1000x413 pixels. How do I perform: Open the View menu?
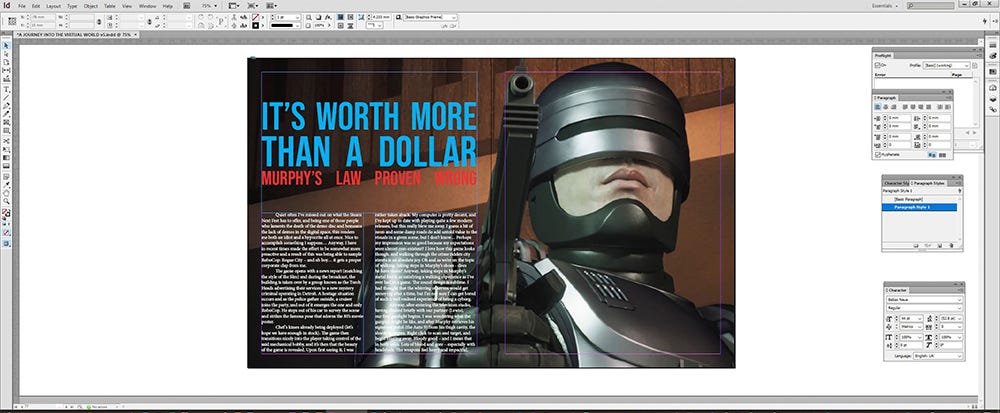tap(127, 6)
